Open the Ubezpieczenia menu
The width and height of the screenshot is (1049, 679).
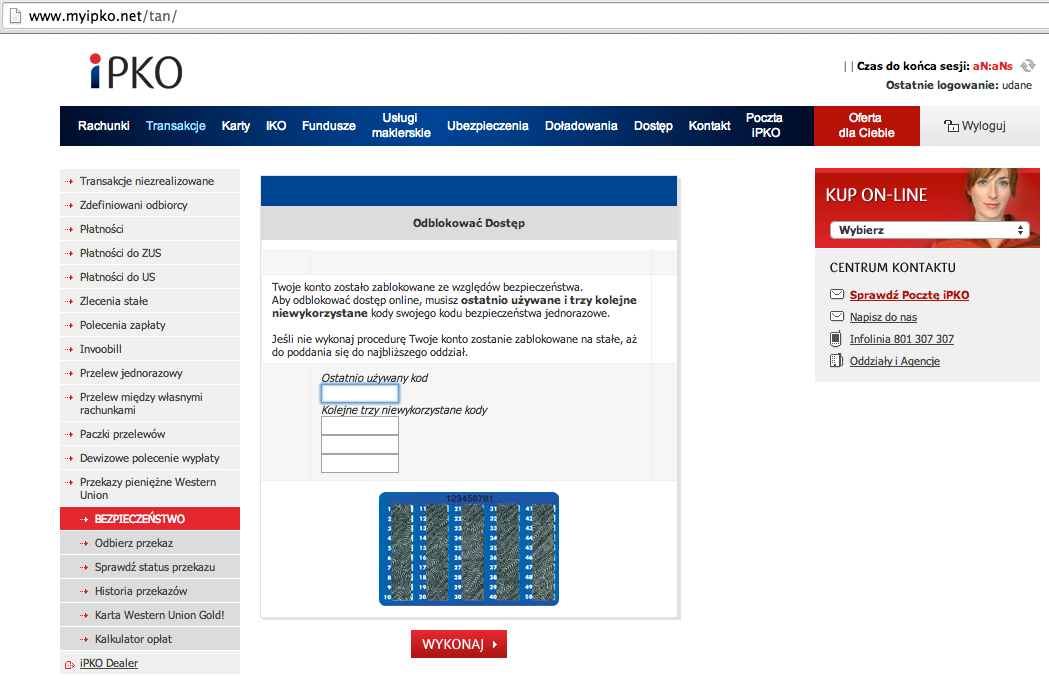[x=488, y=126]
